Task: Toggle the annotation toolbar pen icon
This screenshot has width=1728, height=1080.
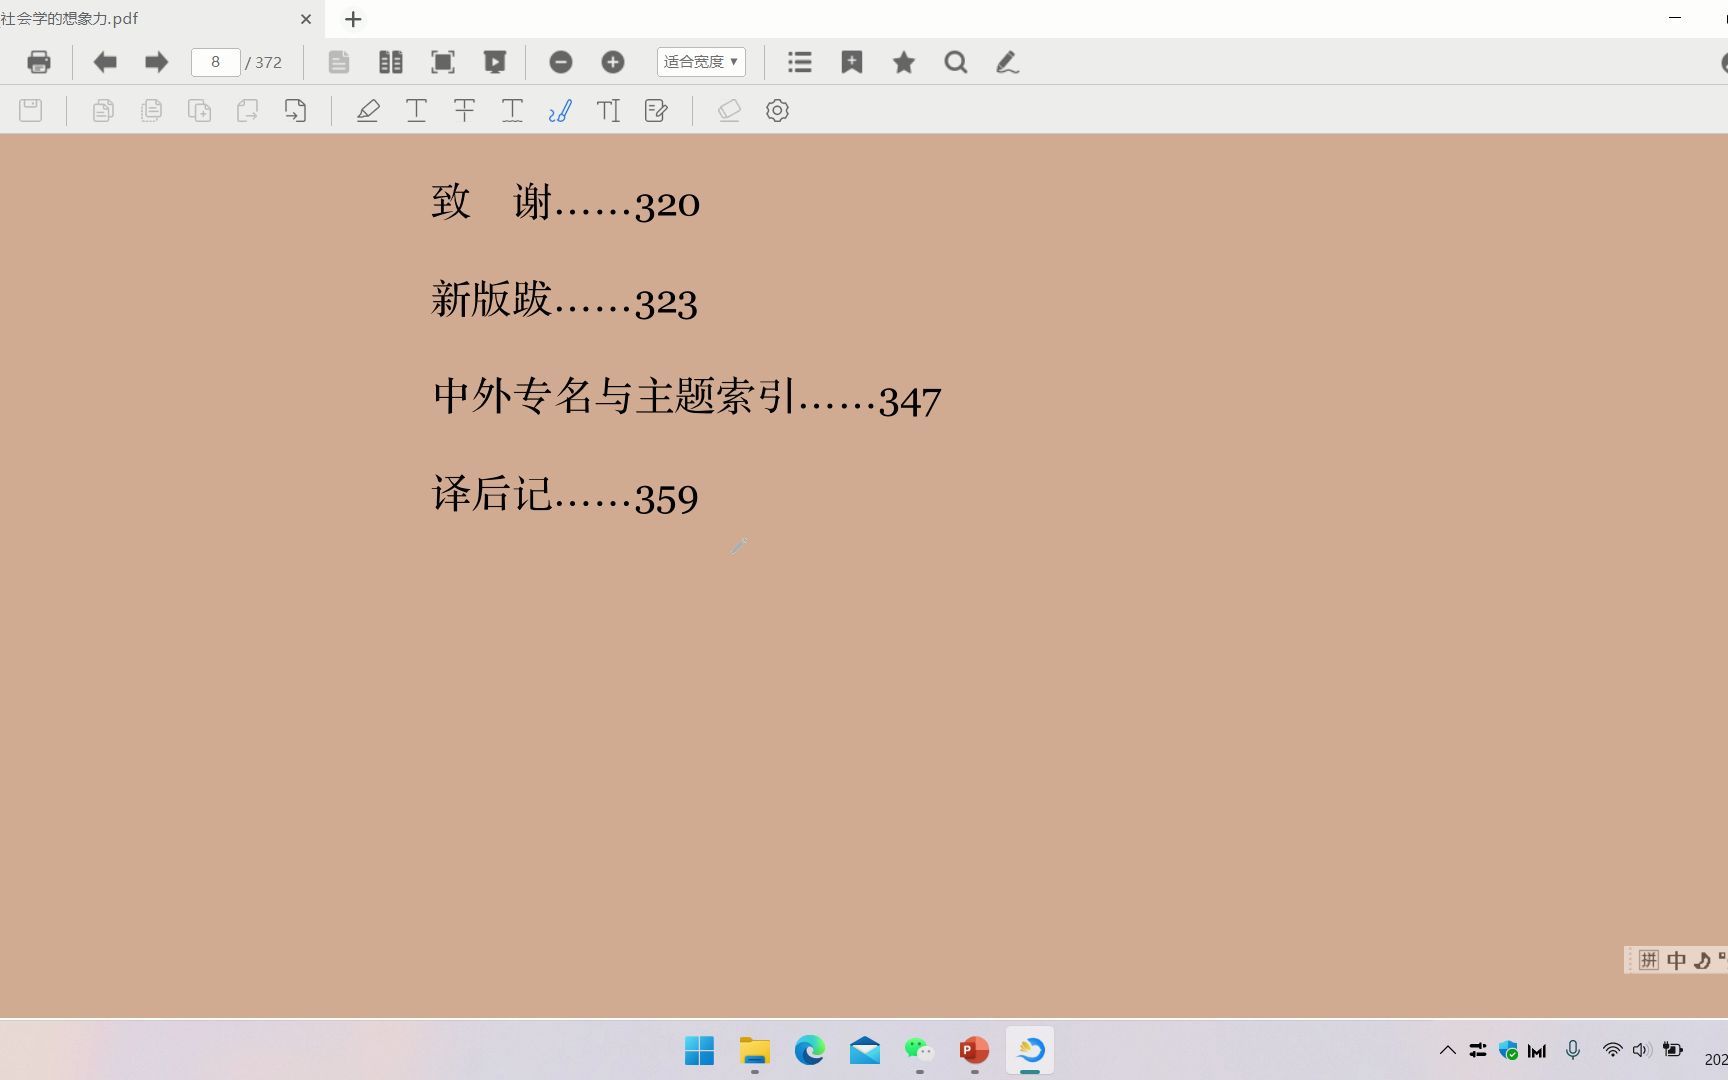Action: (x=1007, y=62)
